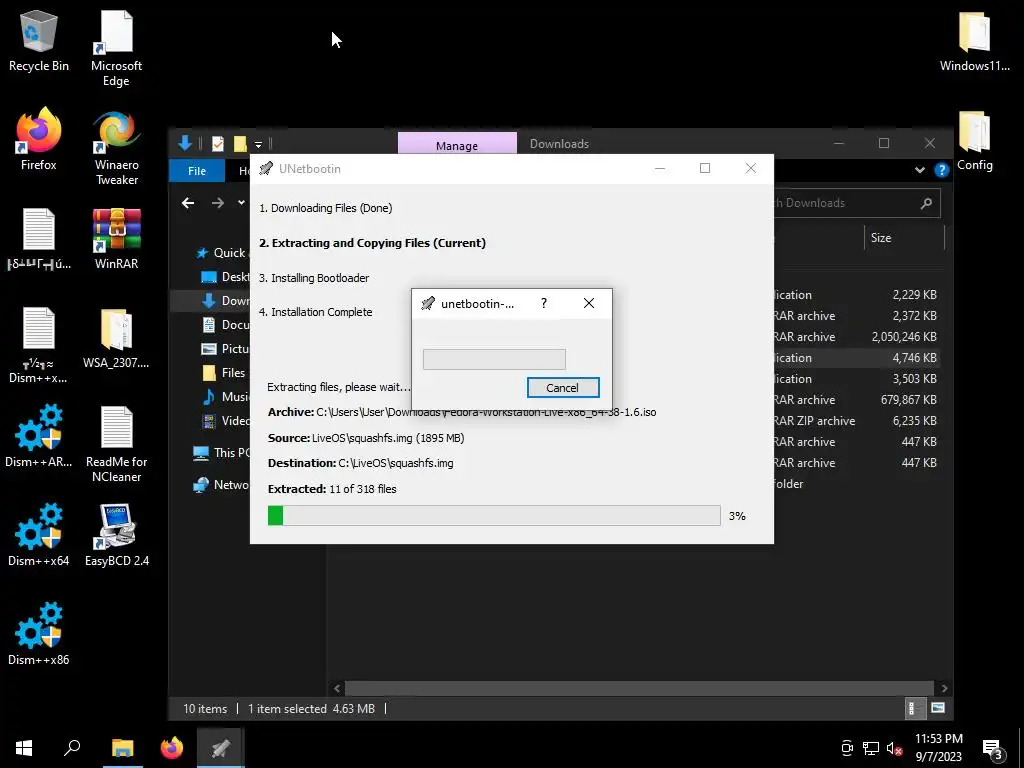Click Explorer's back navigation arrow

pyautogui.click(x=188, y=203)
